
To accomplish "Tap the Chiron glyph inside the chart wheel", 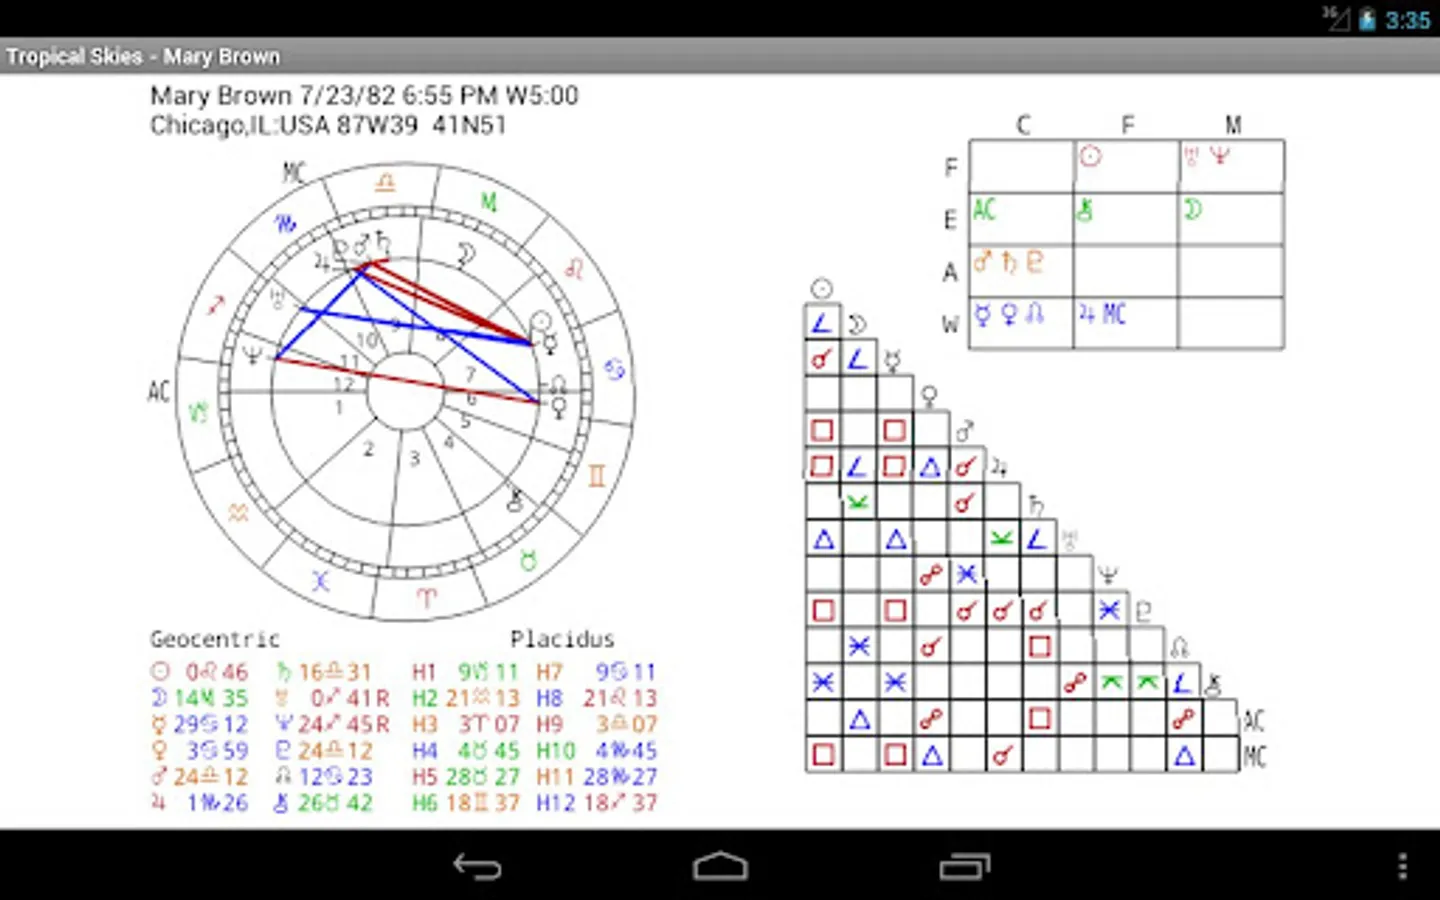I will 515,499.
